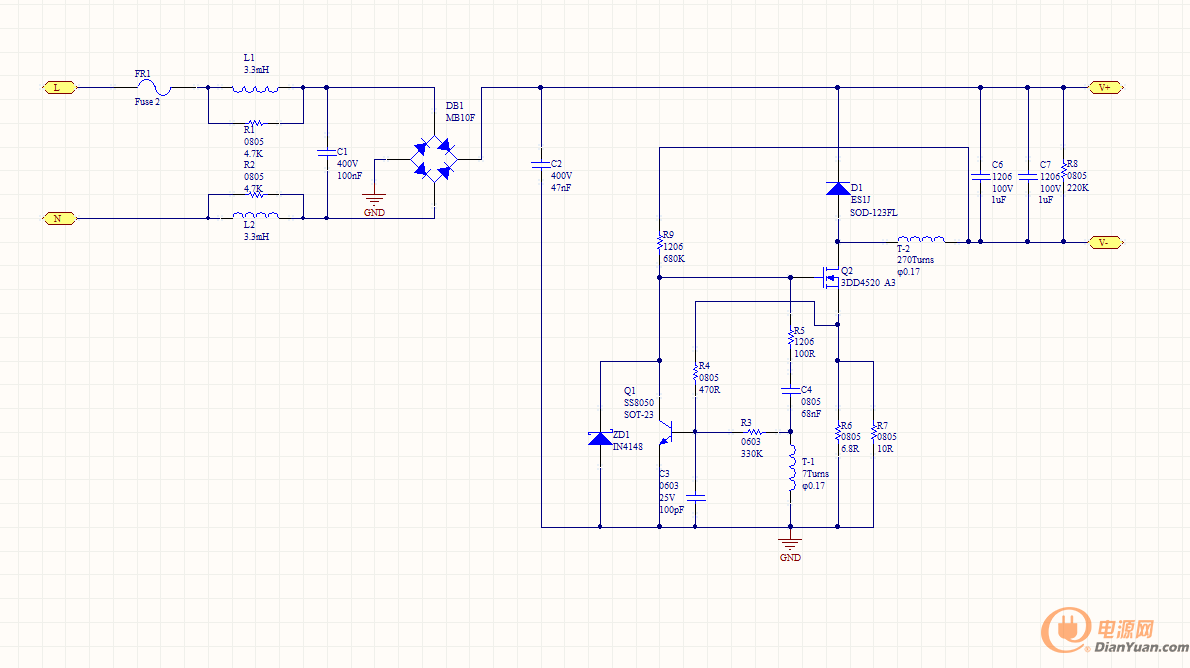This screenshot has width=1190, height=668.
Task: Select the T-2 inductor coil symbol
Action: (921, 240)
